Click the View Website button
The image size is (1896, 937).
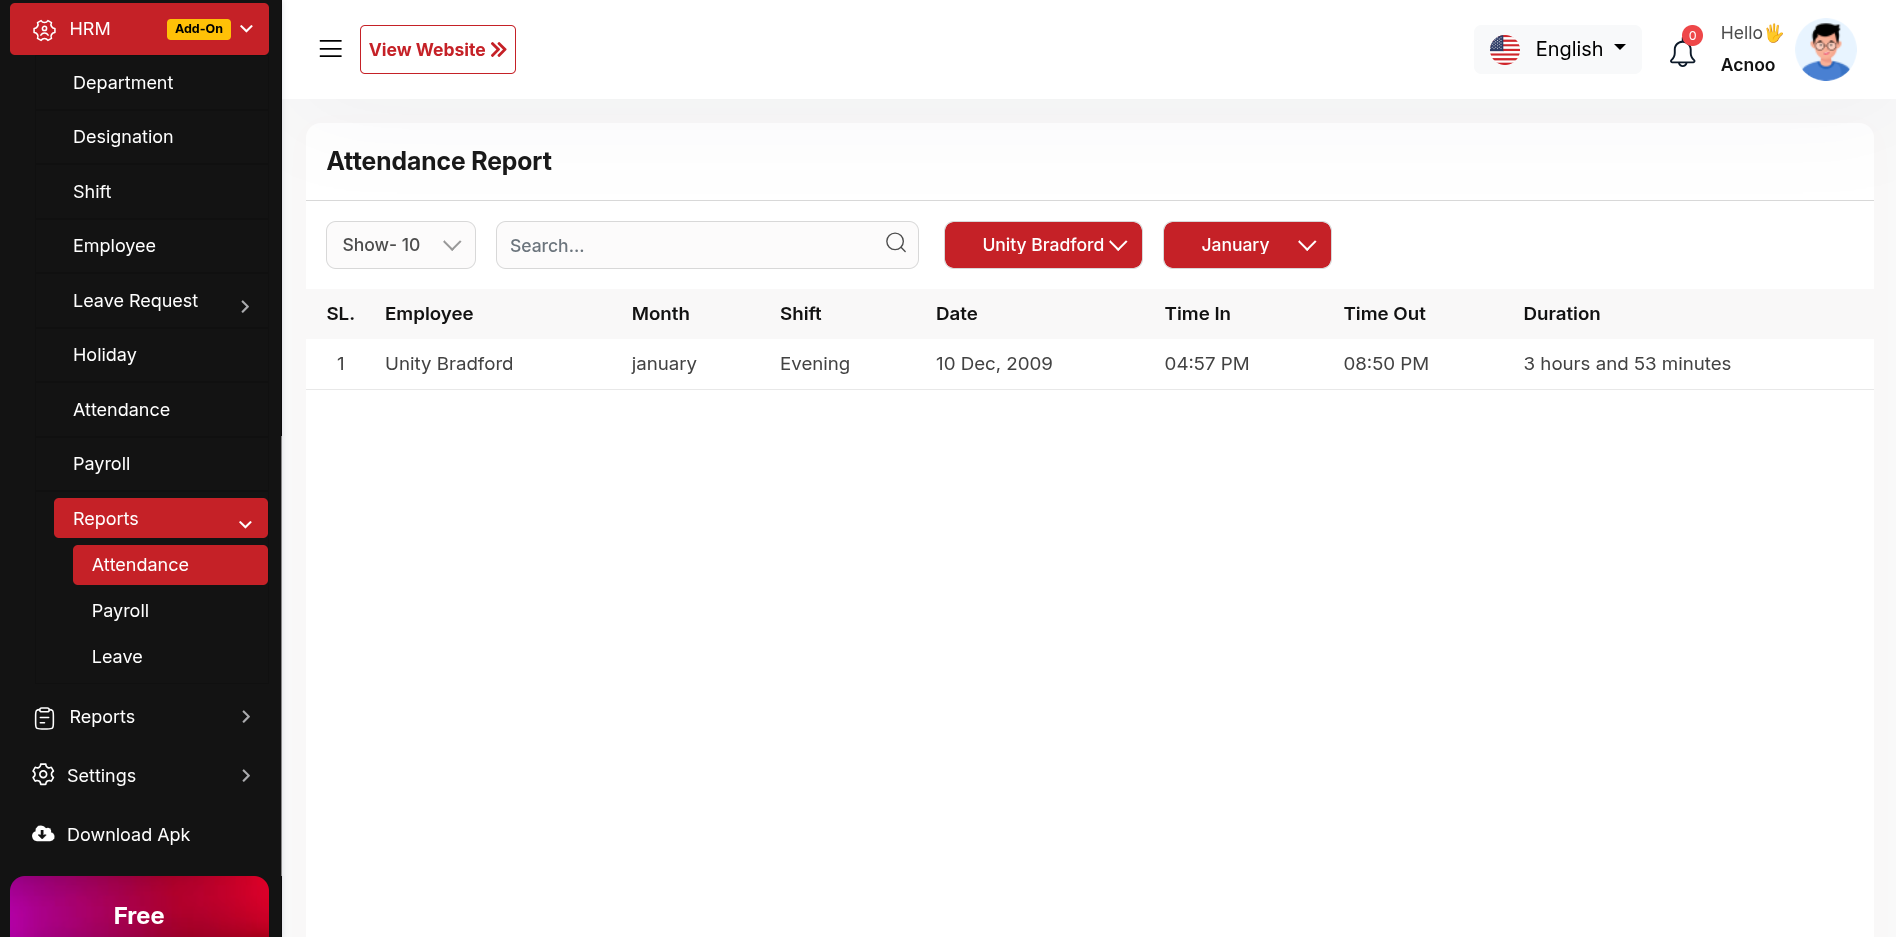pyautogui.click(x=437, y=50)
